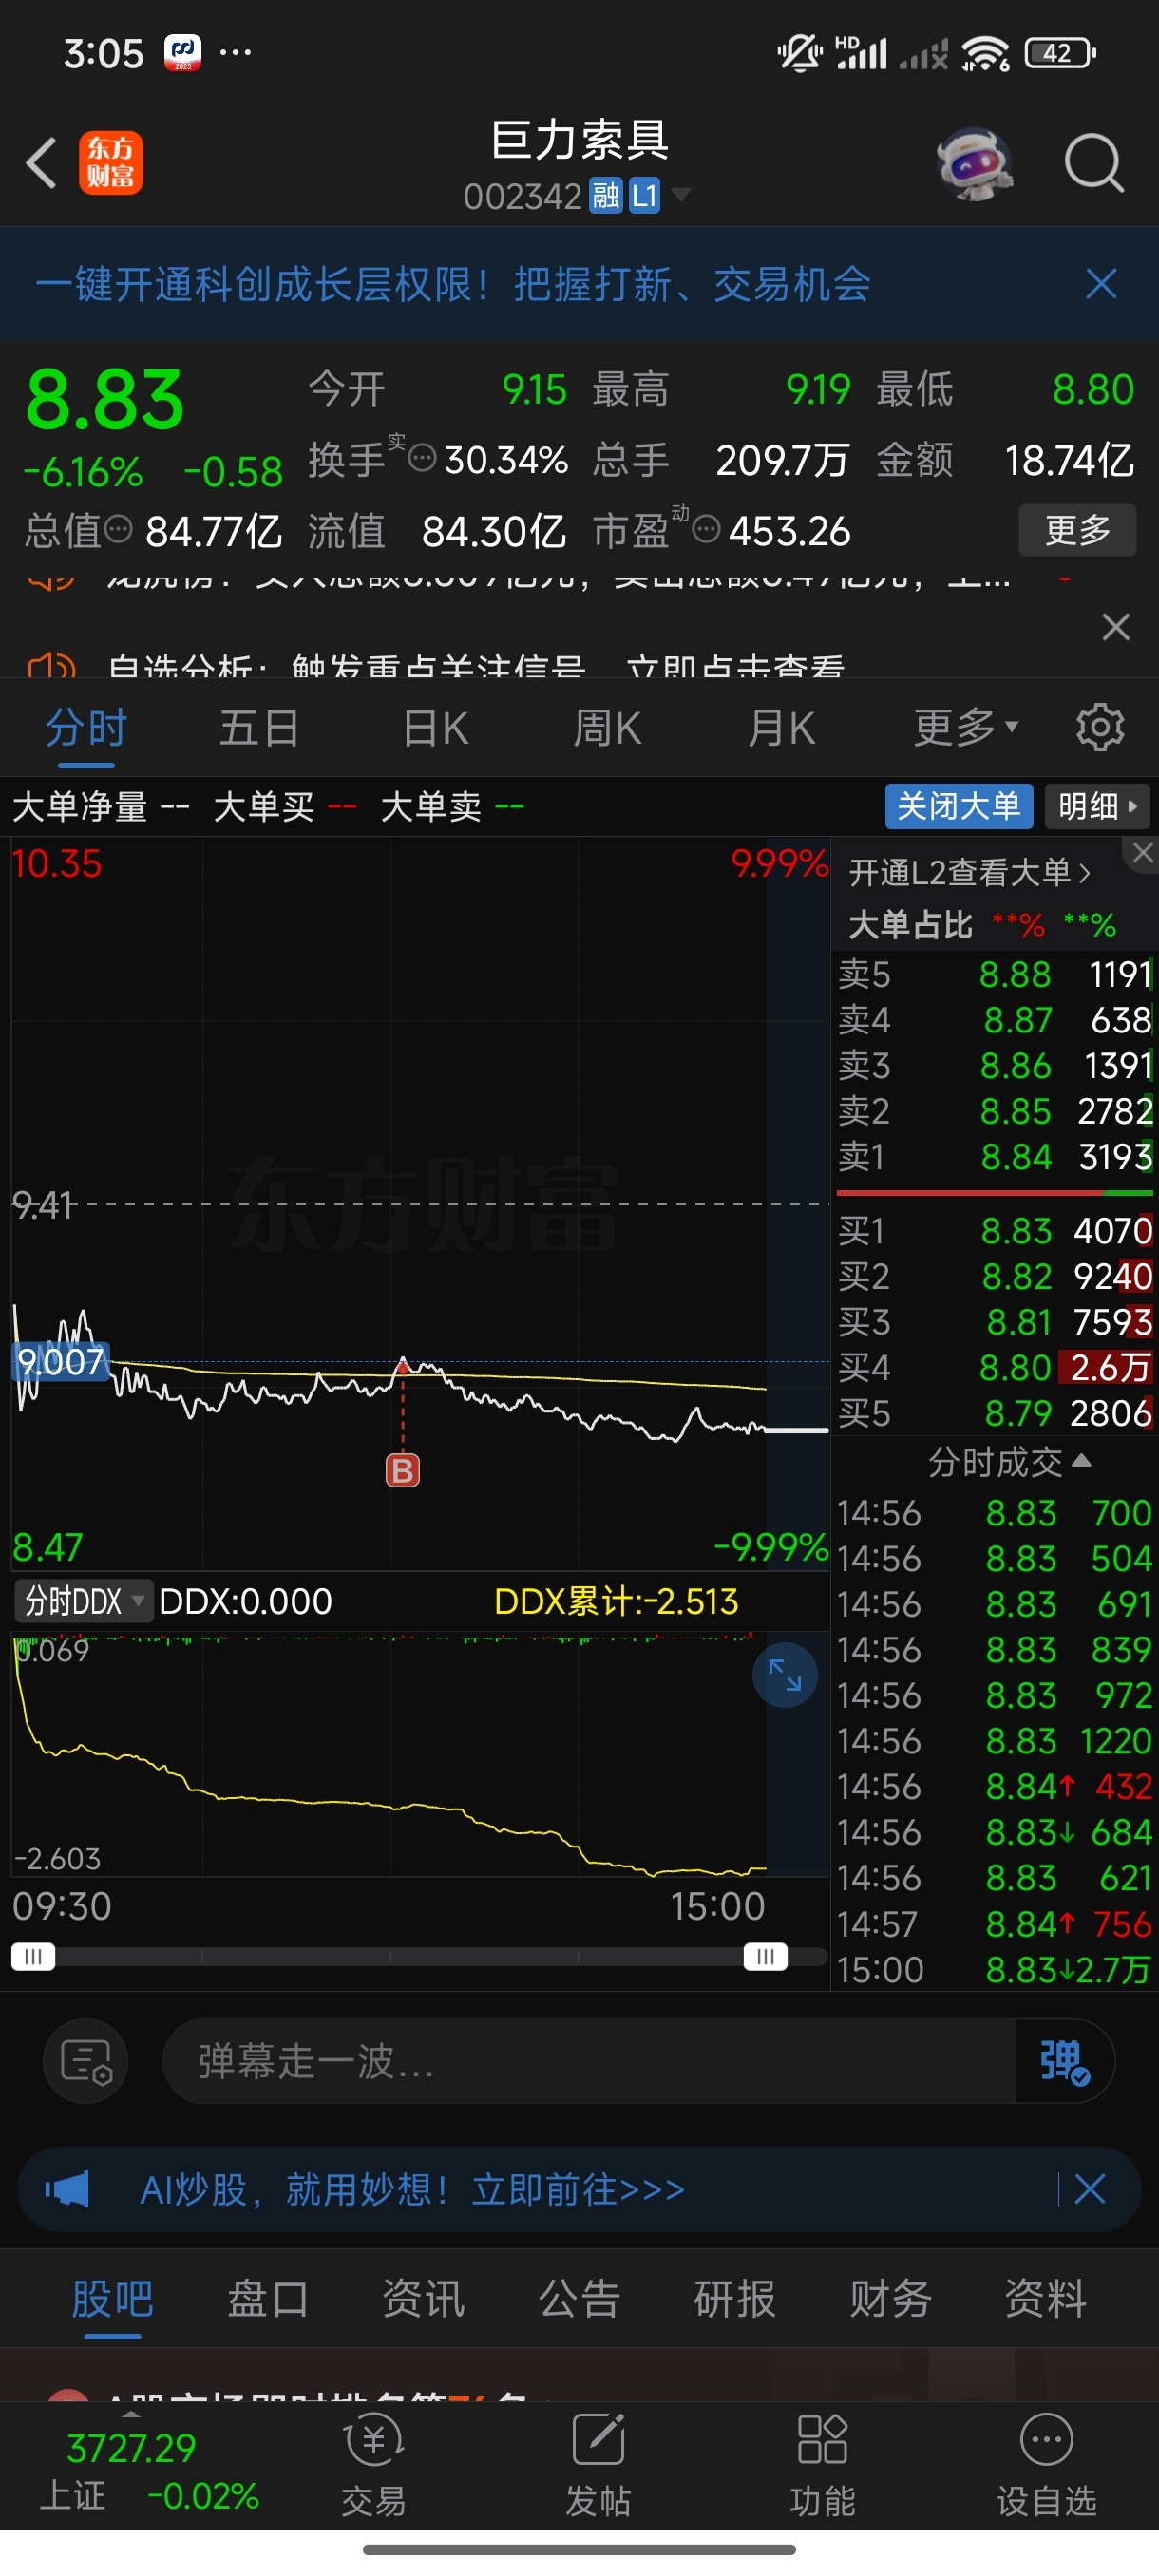Tap the L1 level badge
The height and width of the screenshot is (2576, 1159).
tap(644, 195)
